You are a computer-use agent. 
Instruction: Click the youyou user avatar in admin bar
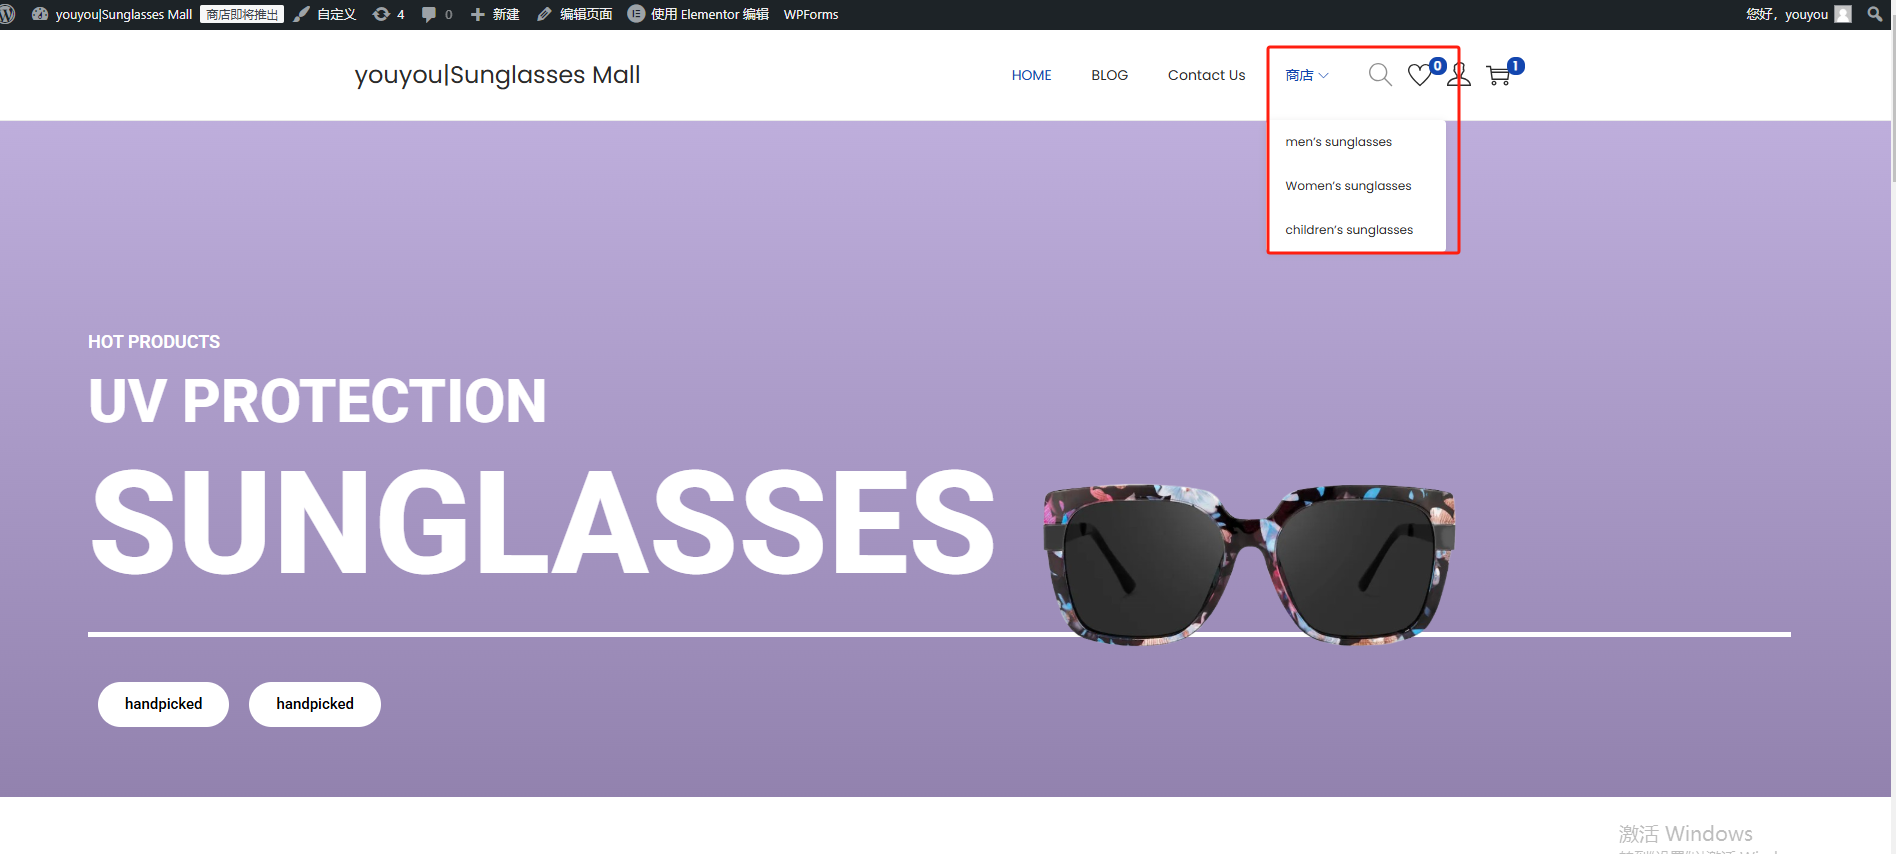click(1843, 14)
